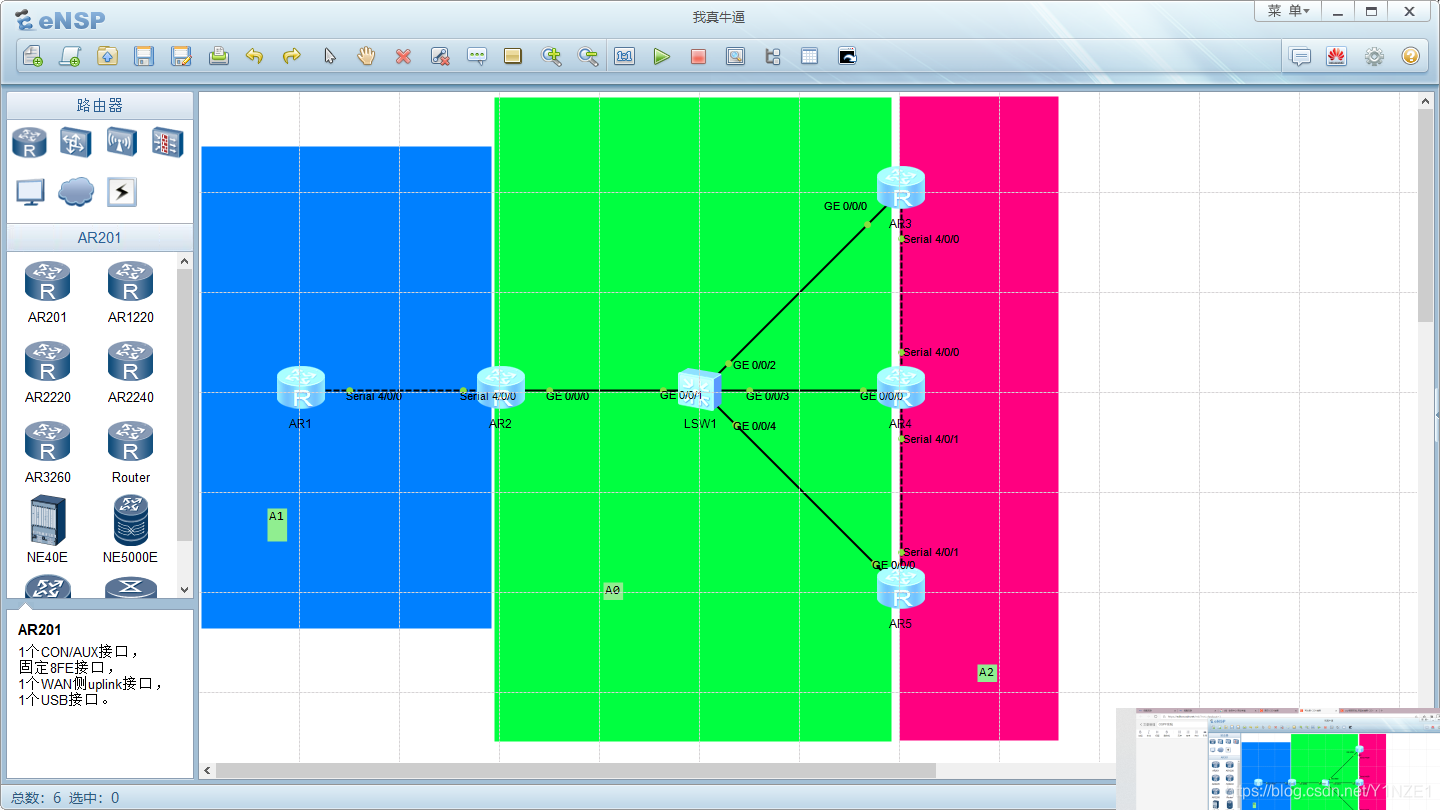Viewport: 1440px width, 810px height.
Task: Click the canvas vertical scrollbar up arrow
Action: coord(1426,100)
